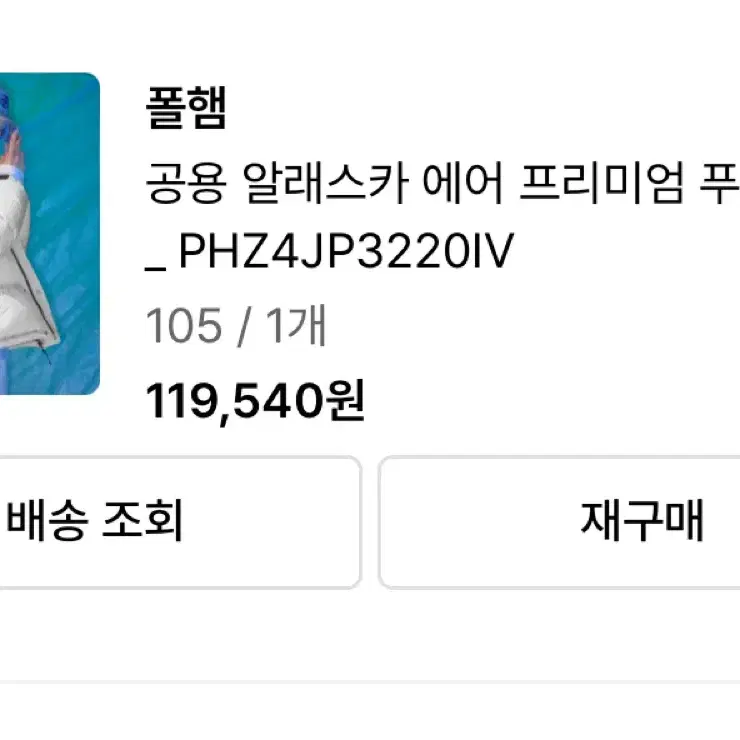Click the word 알래스카 in the title
This screenshot has width=740, height=740.
click(x=326, y=183)
